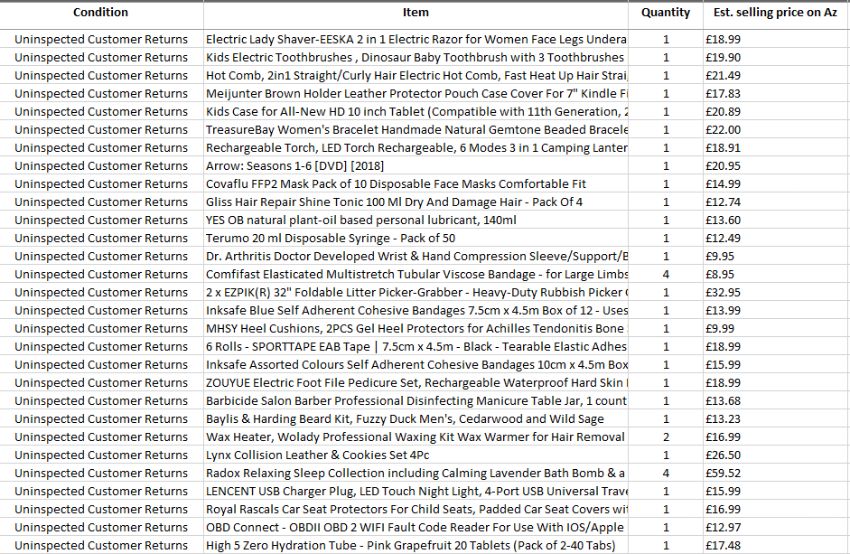The image size is (850, 554).
Task: Select the Gliss Hair Repair item cell
Action: (x=416, y=202)
